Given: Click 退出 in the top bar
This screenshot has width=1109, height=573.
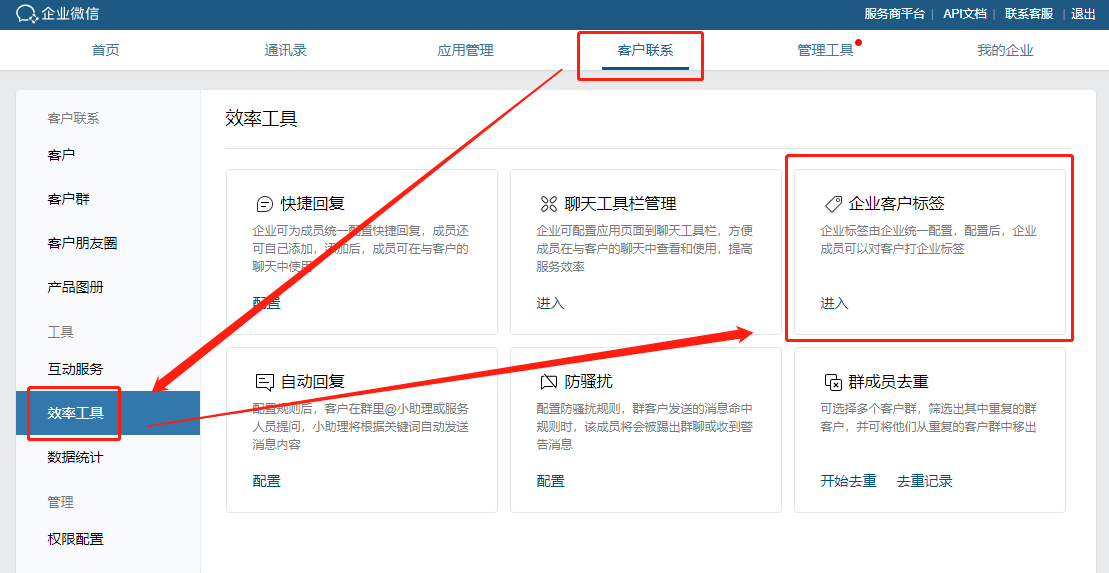Looking at the screenshot, I should coord(1083,14).
